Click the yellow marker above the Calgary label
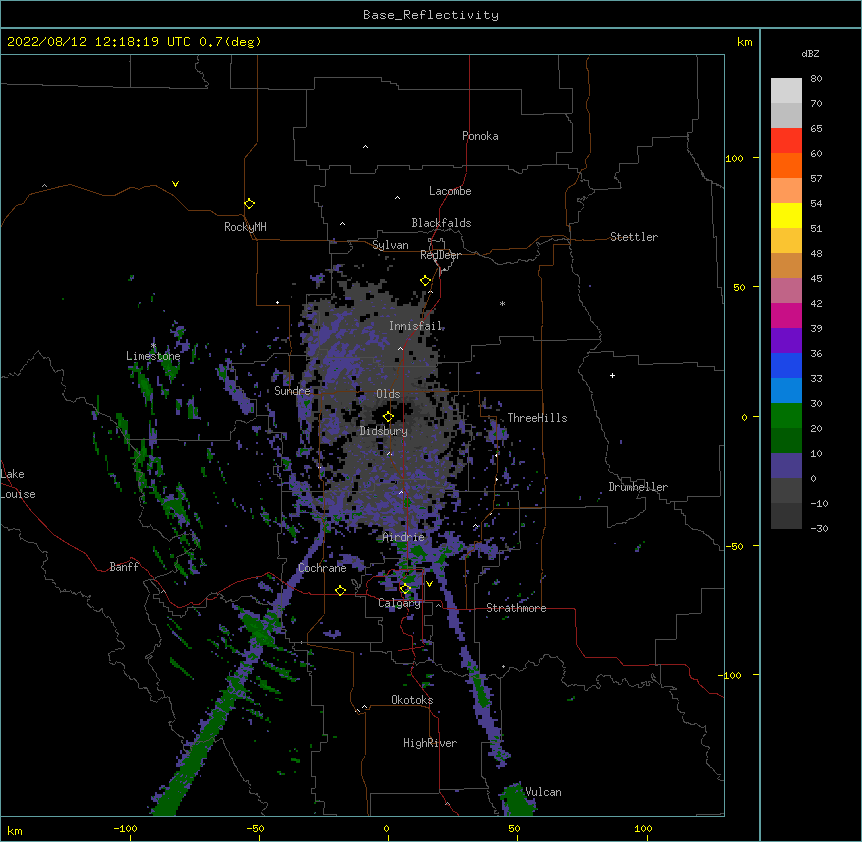 pyautogui.click(x=405, y=589)
